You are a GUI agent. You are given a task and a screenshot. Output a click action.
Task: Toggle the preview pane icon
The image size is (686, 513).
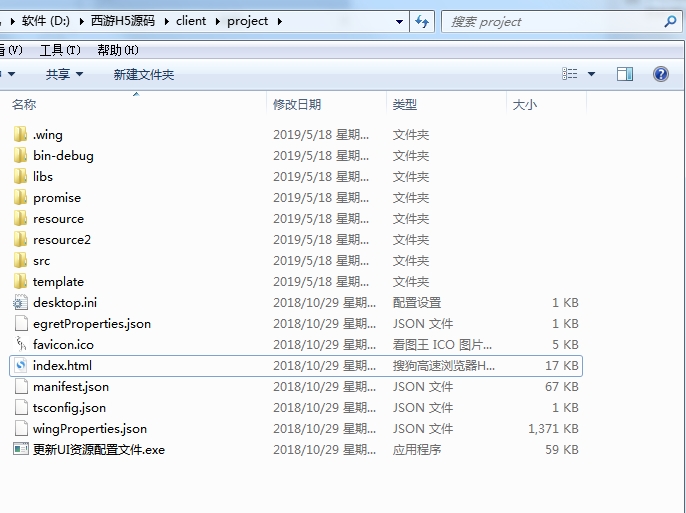pos(625,74)
